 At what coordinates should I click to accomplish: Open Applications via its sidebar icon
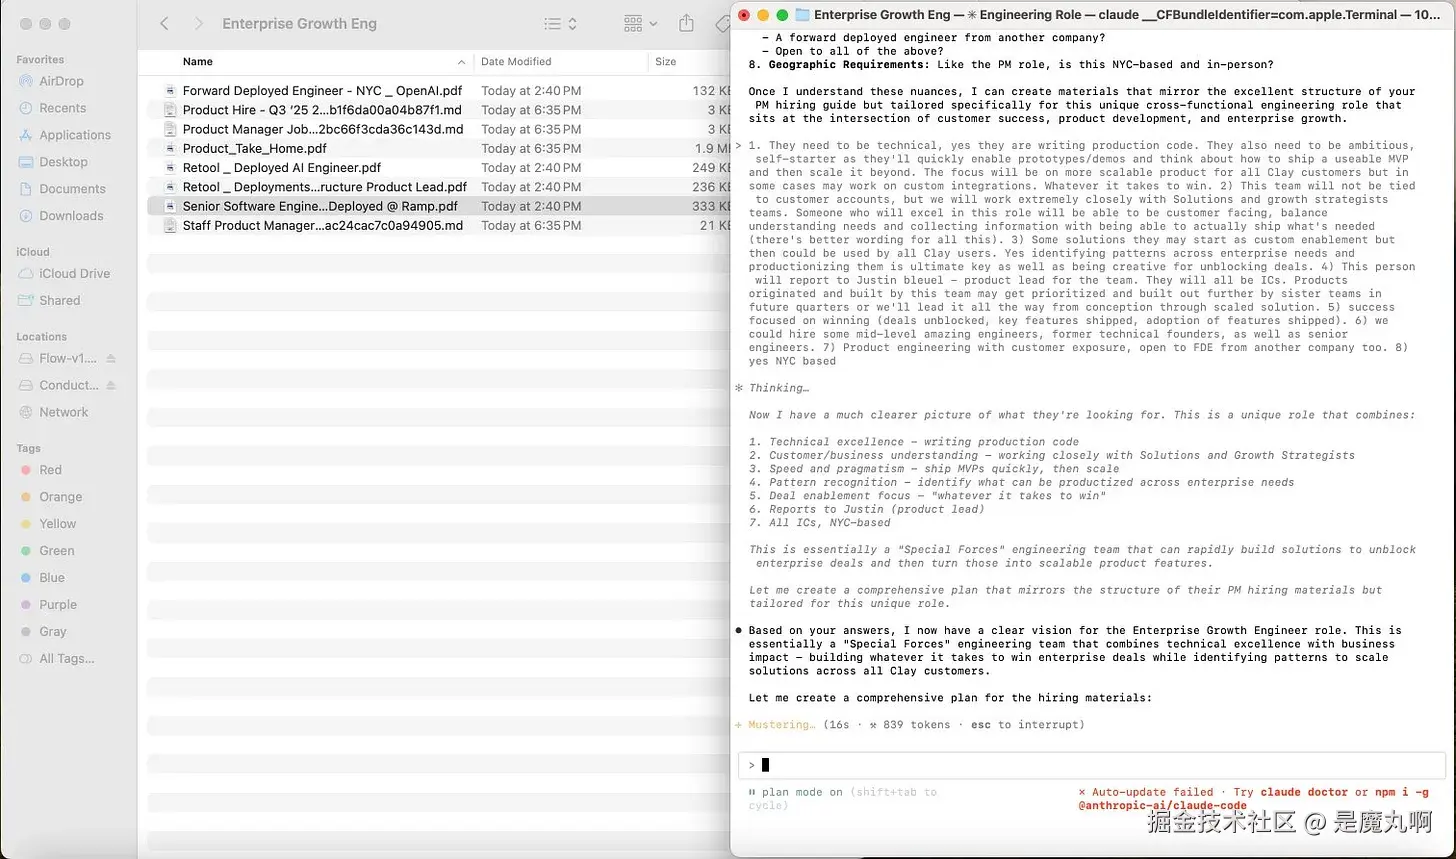26,135
